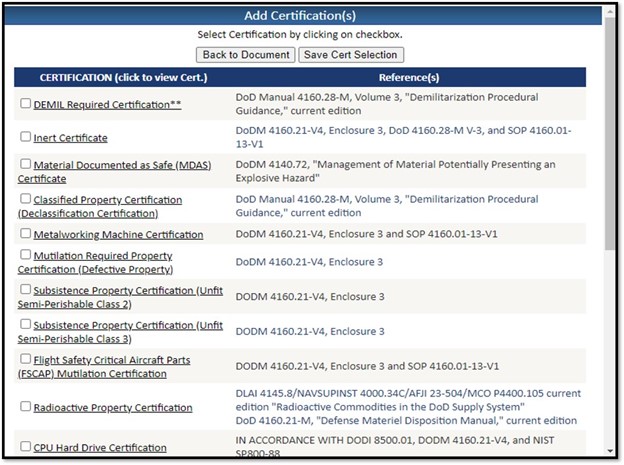The height and width of the screenshot is (465, 624).
Task: Check the Flight Safety Critical Aircraft Parts checkbox
Action: [x=26, y=359]
